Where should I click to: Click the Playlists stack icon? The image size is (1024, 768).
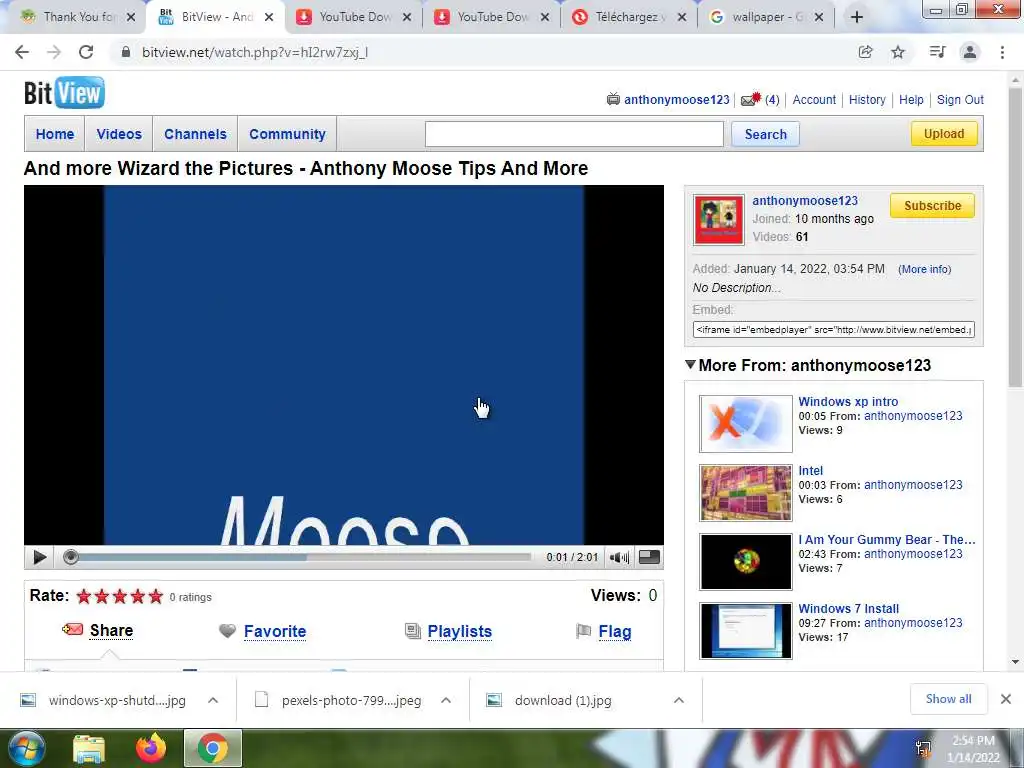[413, 631]
